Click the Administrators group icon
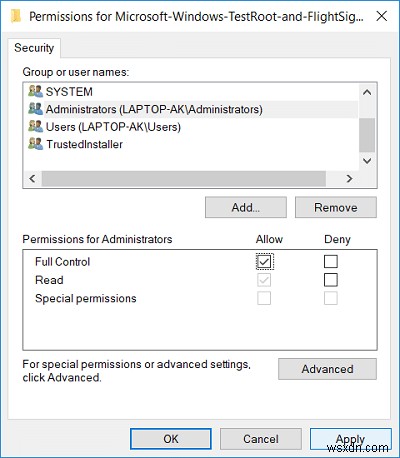Viewport: 400px width, 458px height. (35, 109)
